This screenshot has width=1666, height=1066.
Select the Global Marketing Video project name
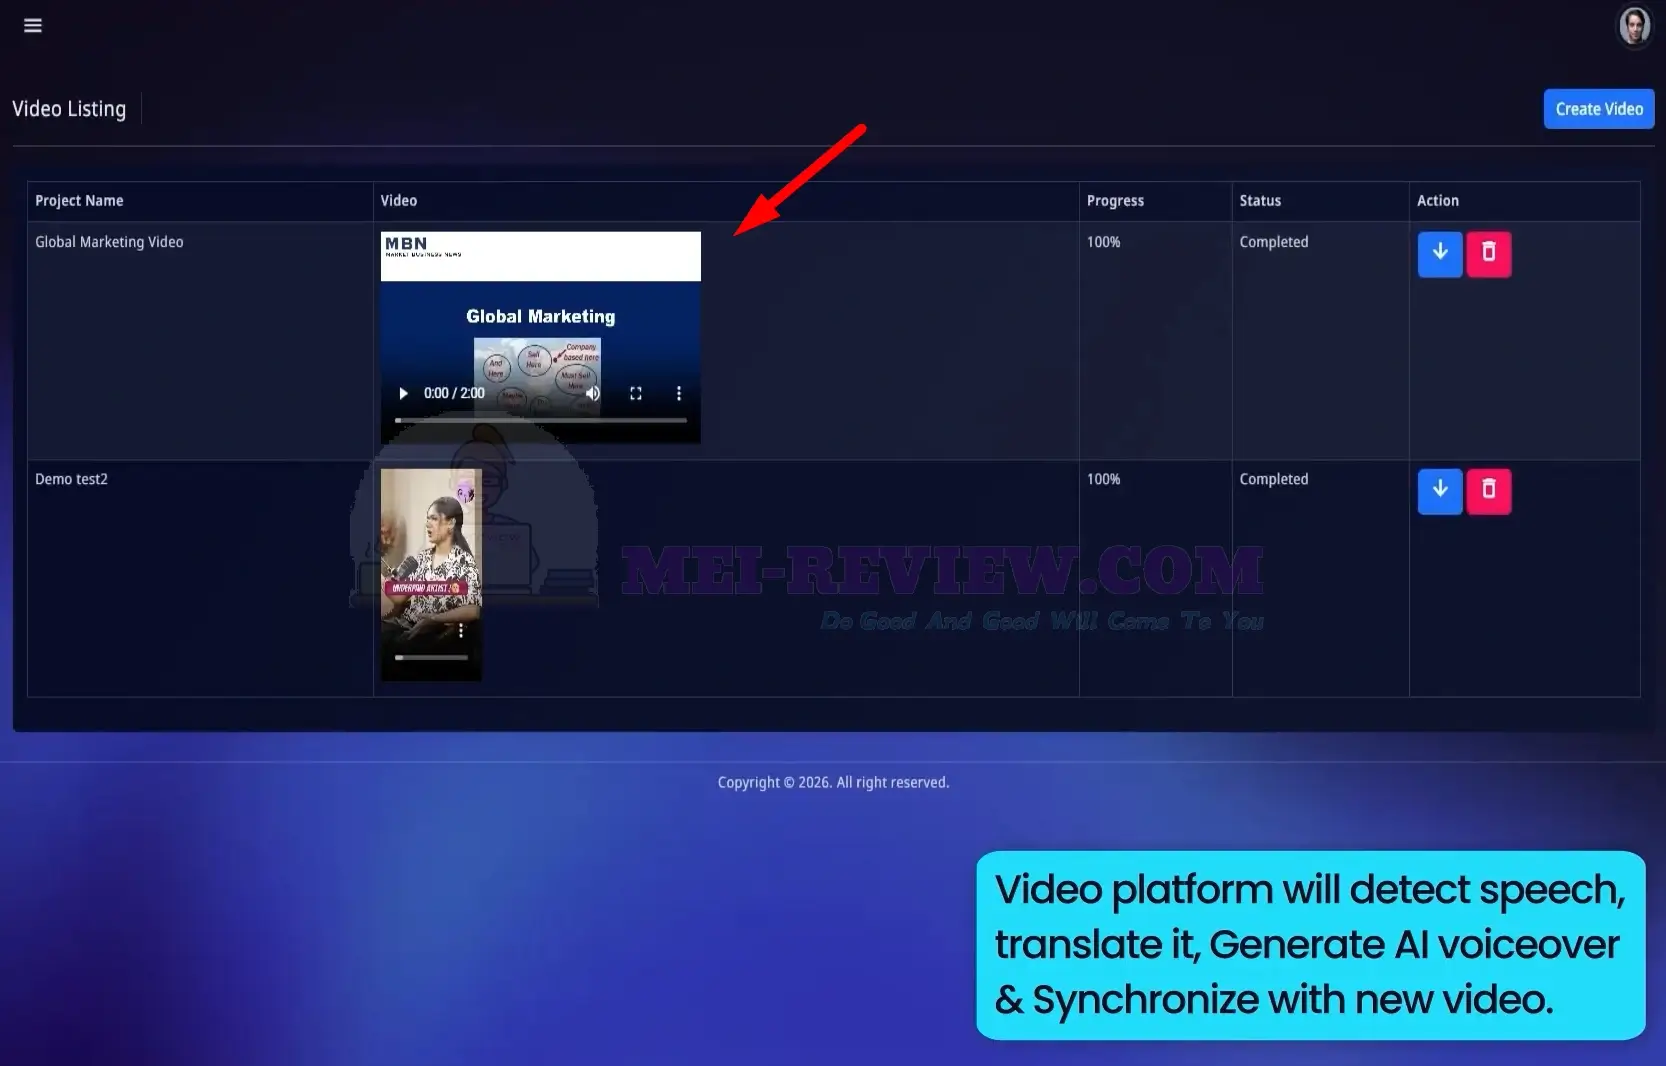click(x=109, y=242)
